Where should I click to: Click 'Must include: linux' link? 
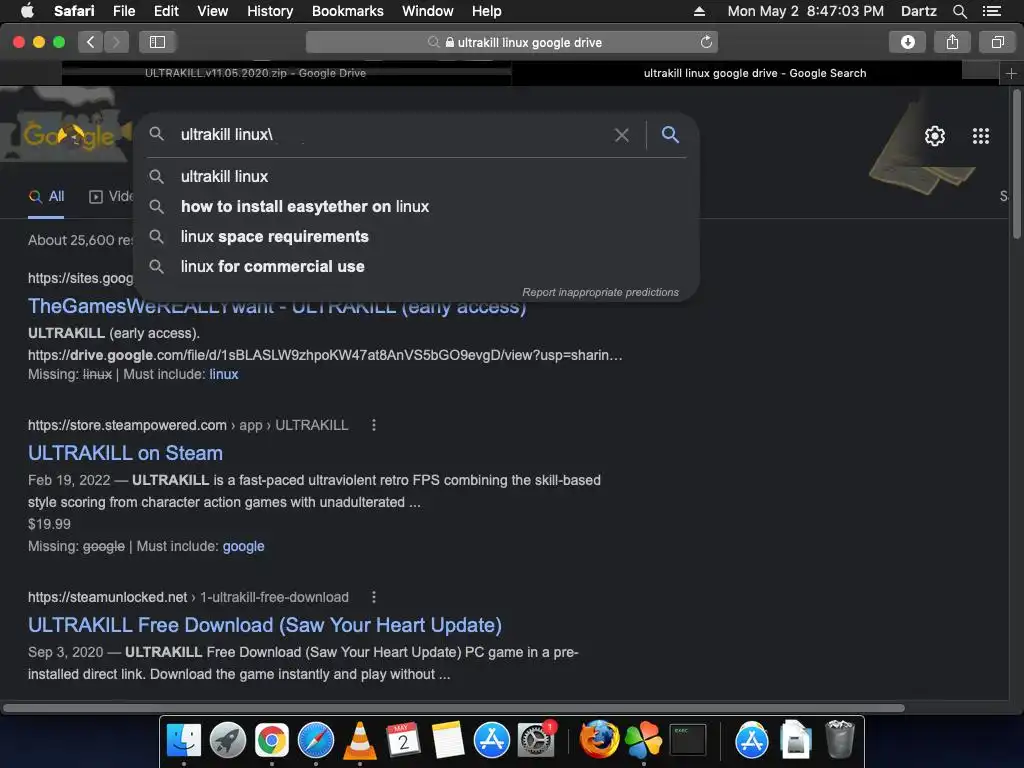(x=223, y=374)
